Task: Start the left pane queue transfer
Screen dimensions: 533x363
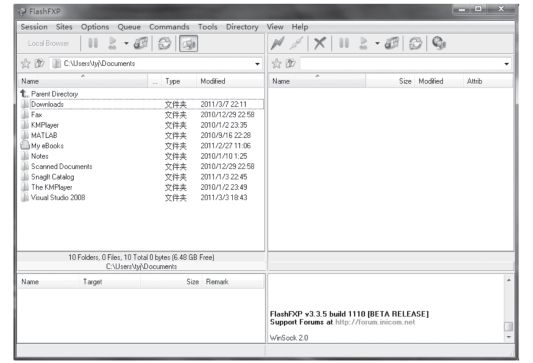Action: (112, 43)
